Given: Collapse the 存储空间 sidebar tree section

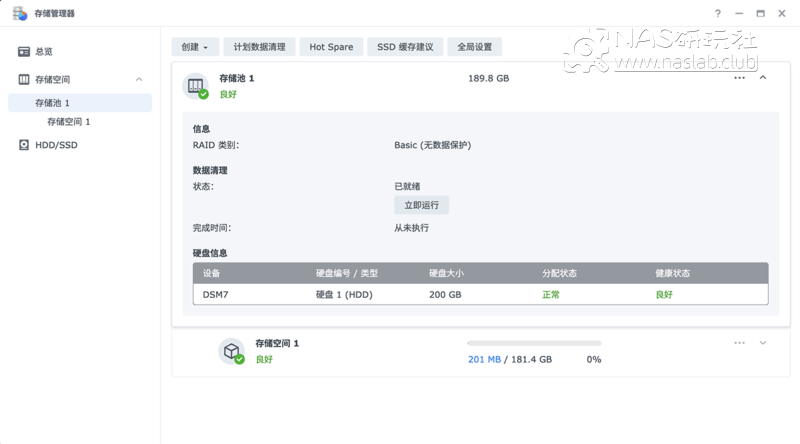Looking at the screenshot, I should [x=139, y=79].
